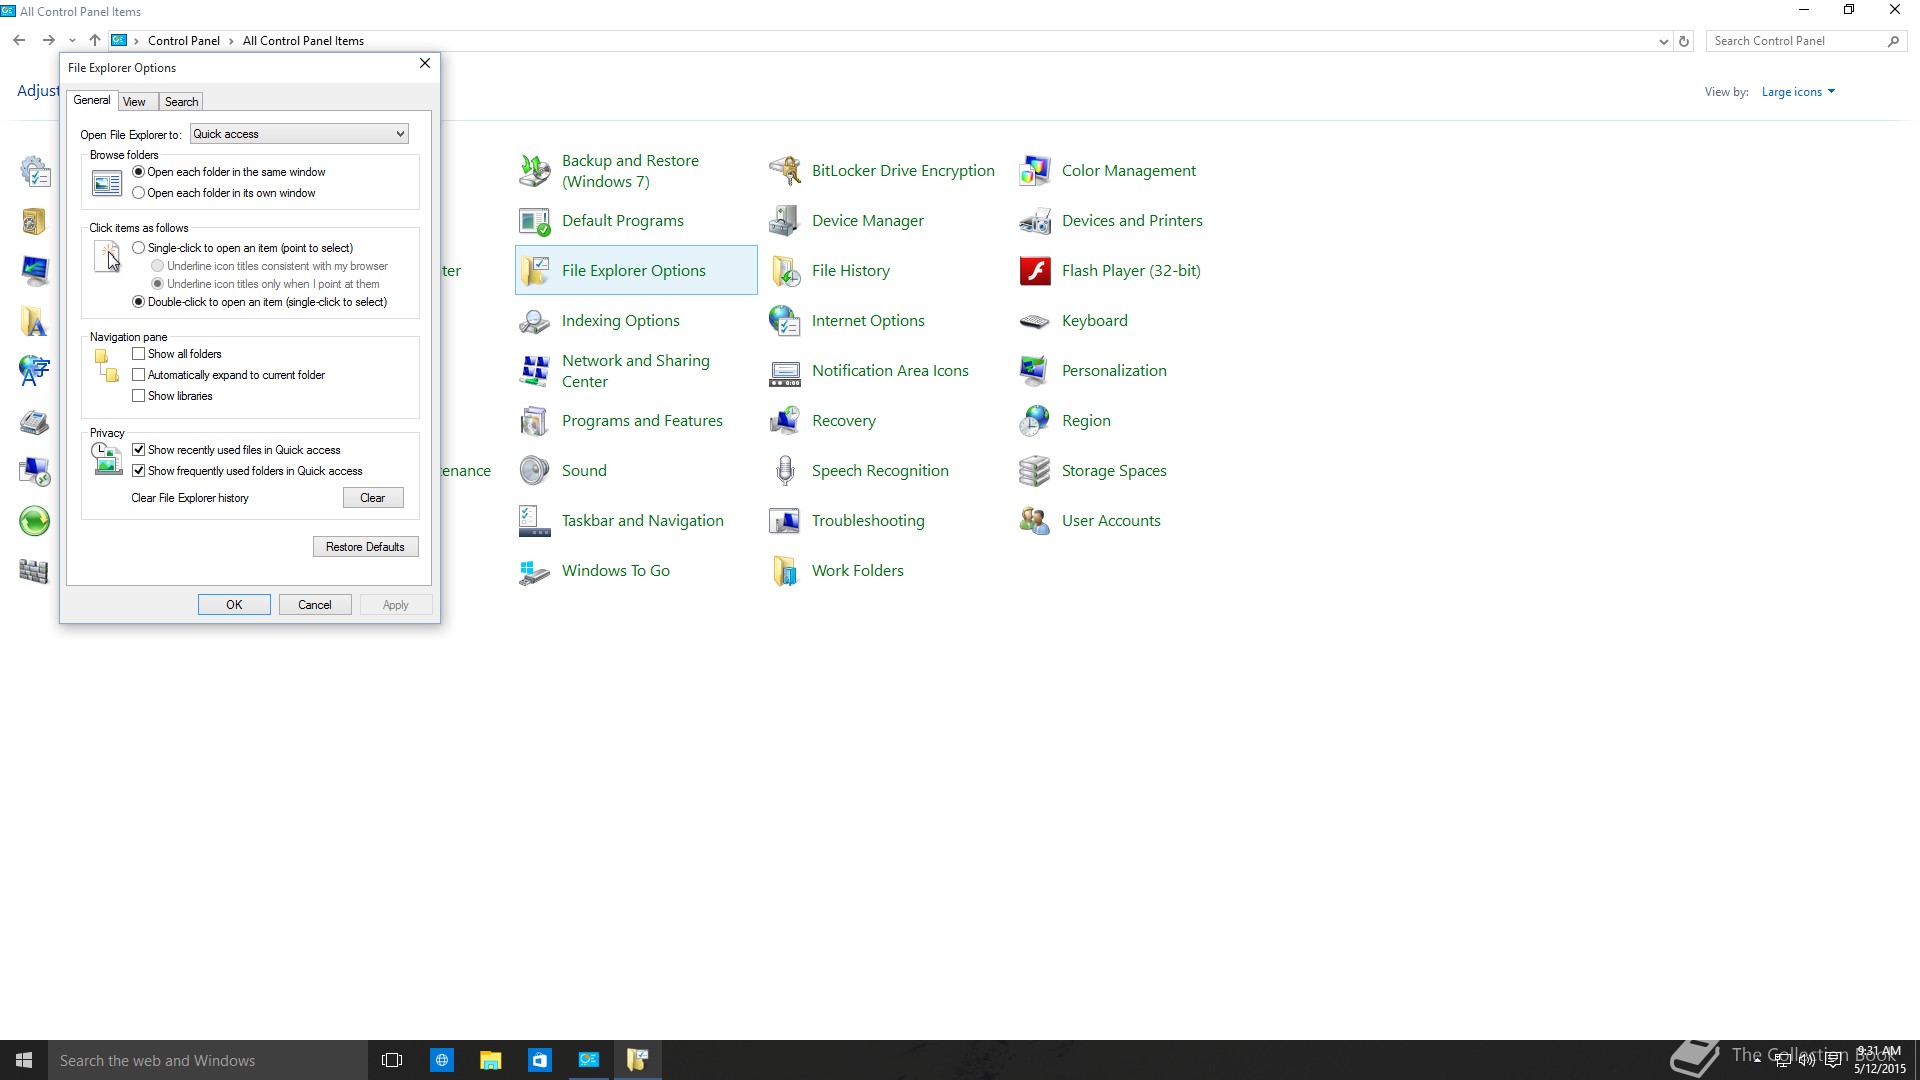Select Single-click to open an item

point(139,248)
